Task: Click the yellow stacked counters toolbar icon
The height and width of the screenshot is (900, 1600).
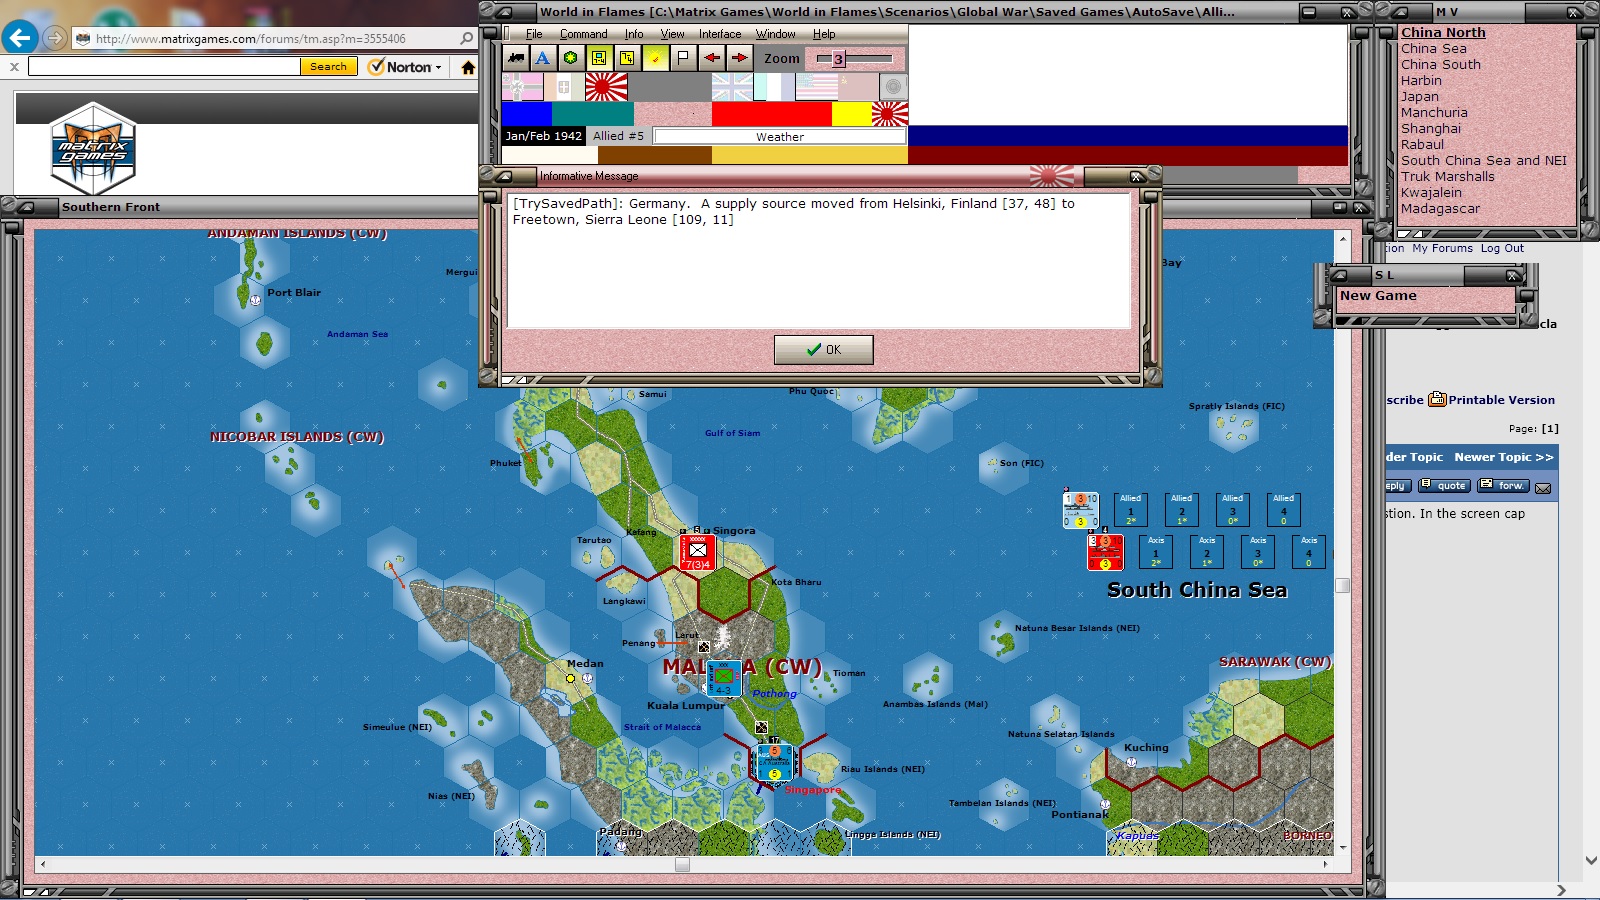Action: point(627,58)
